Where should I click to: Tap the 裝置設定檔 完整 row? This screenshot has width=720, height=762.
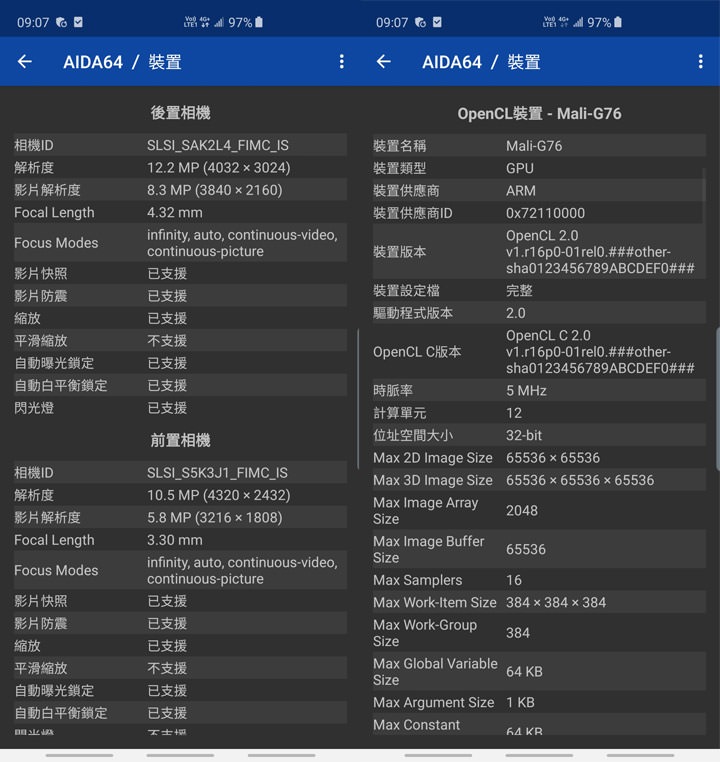(x=539, y=291)
